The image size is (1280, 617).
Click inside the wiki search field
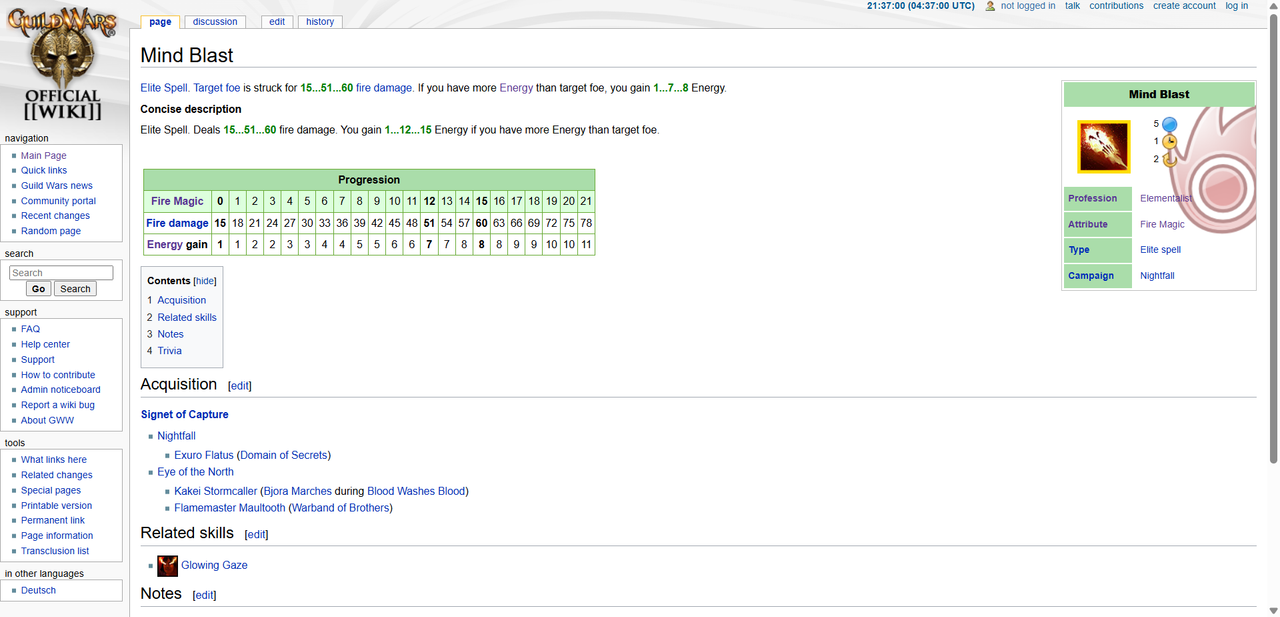click(61, 273)
